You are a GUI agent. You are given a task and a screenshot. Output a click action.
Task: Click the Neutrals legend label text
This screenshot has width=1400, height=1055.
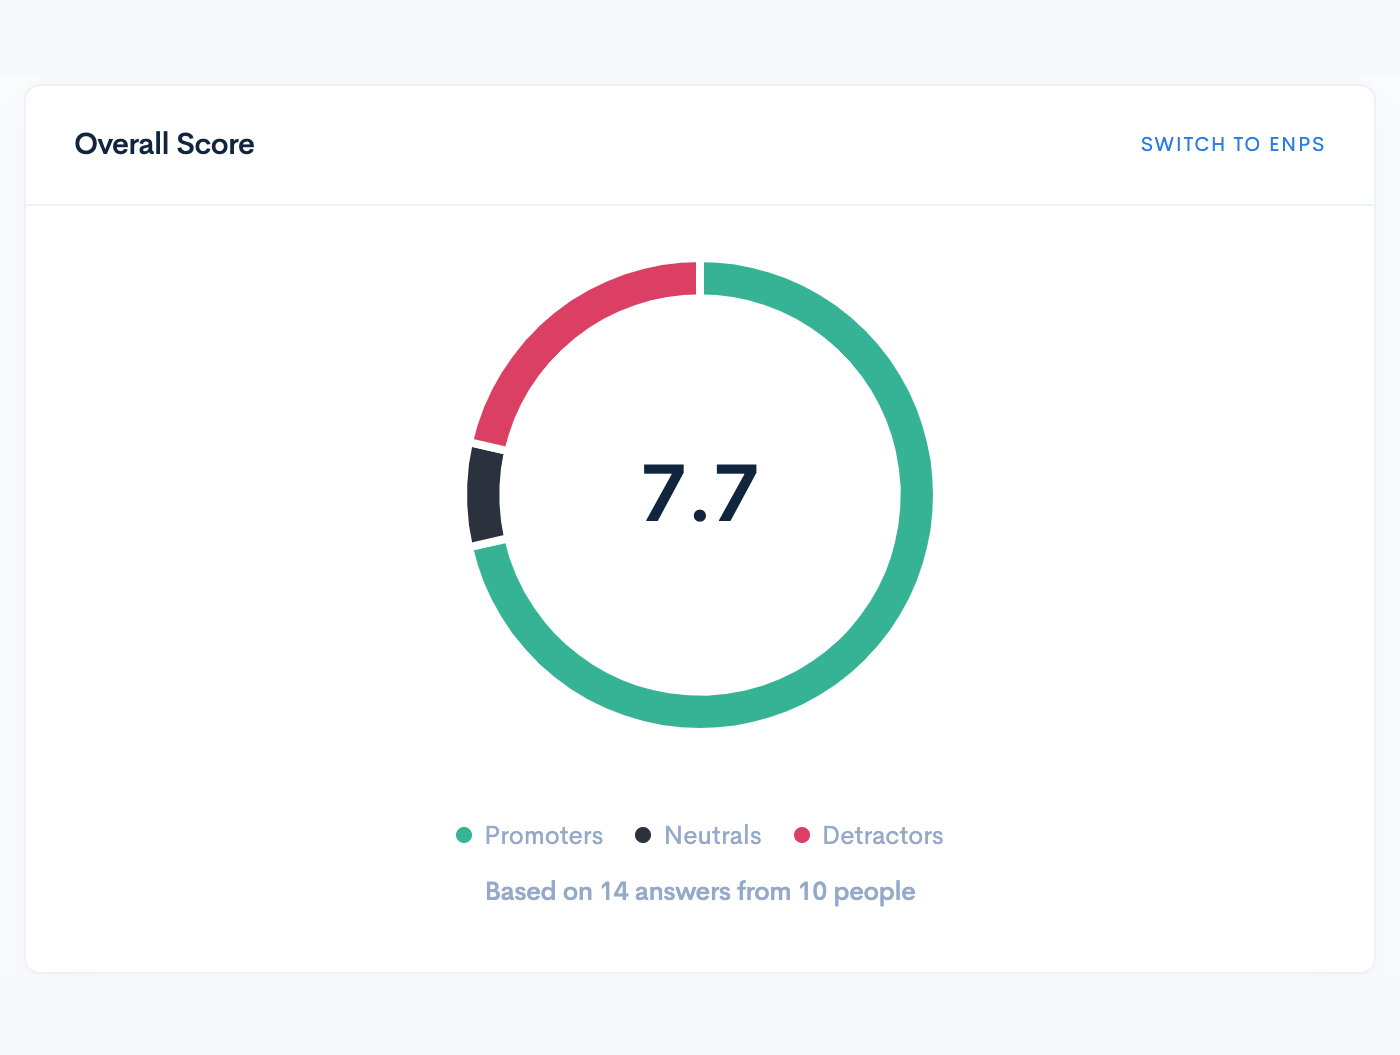[712, 835]
